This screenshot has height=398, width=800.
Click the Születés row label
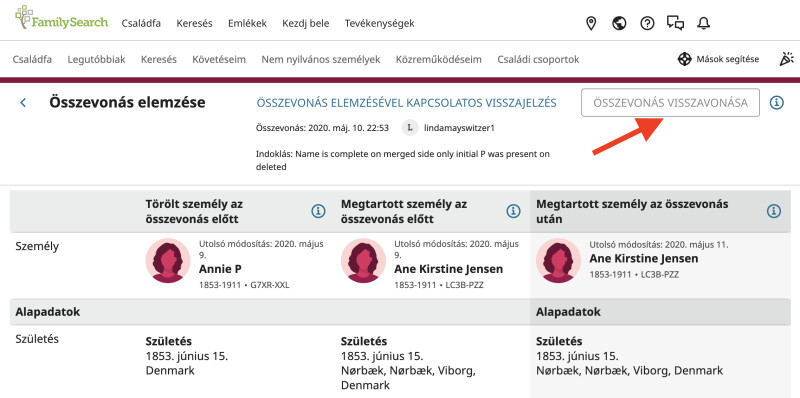click(37, 339)
